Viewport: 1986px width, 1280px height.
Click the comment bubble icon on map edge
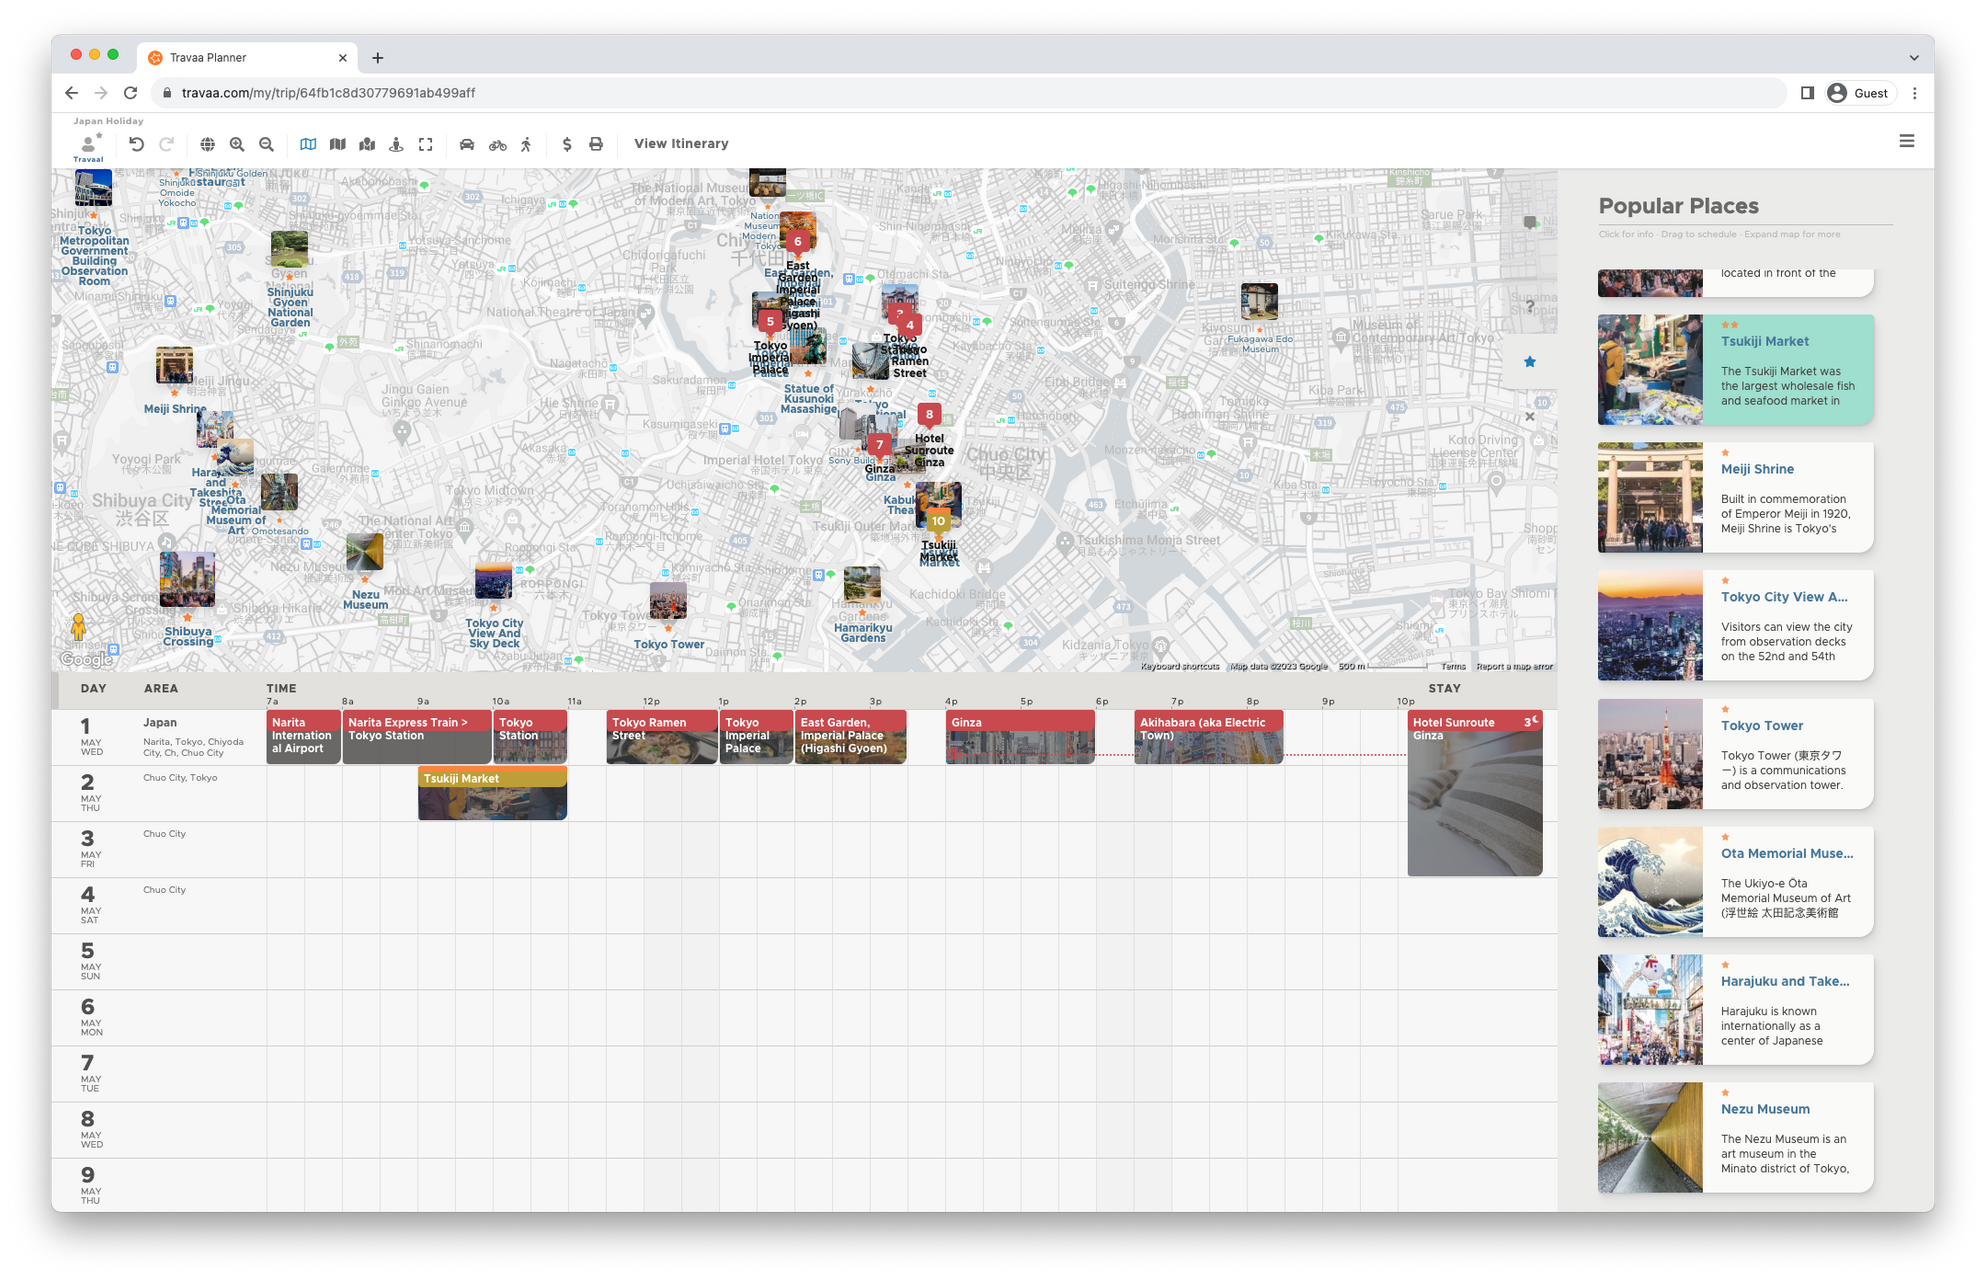point(1530,222)
